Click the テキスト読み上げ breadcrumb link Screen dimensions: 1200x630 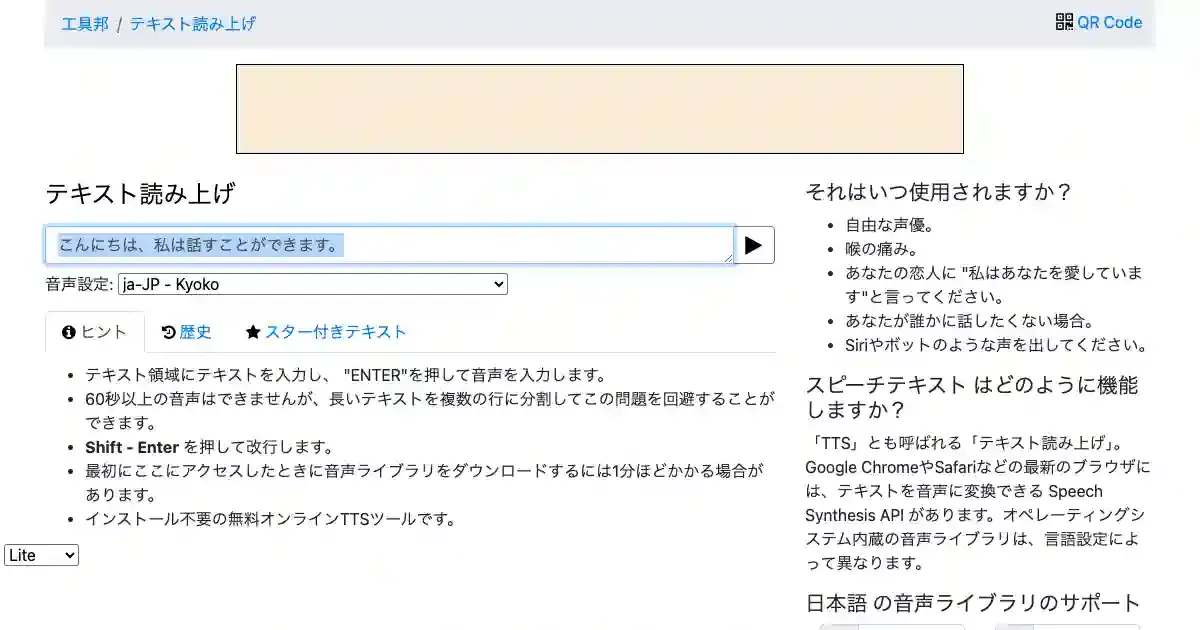(x=193, y=23)
